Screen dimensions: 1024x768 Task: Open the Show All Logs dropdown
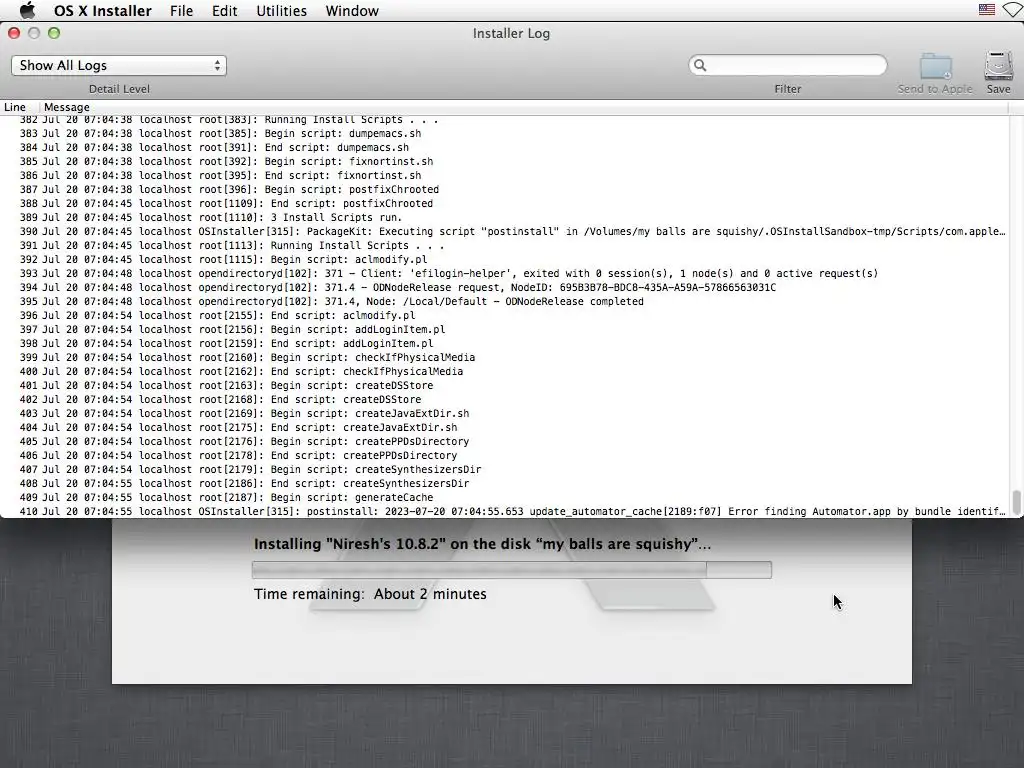[x=119, y=65]
